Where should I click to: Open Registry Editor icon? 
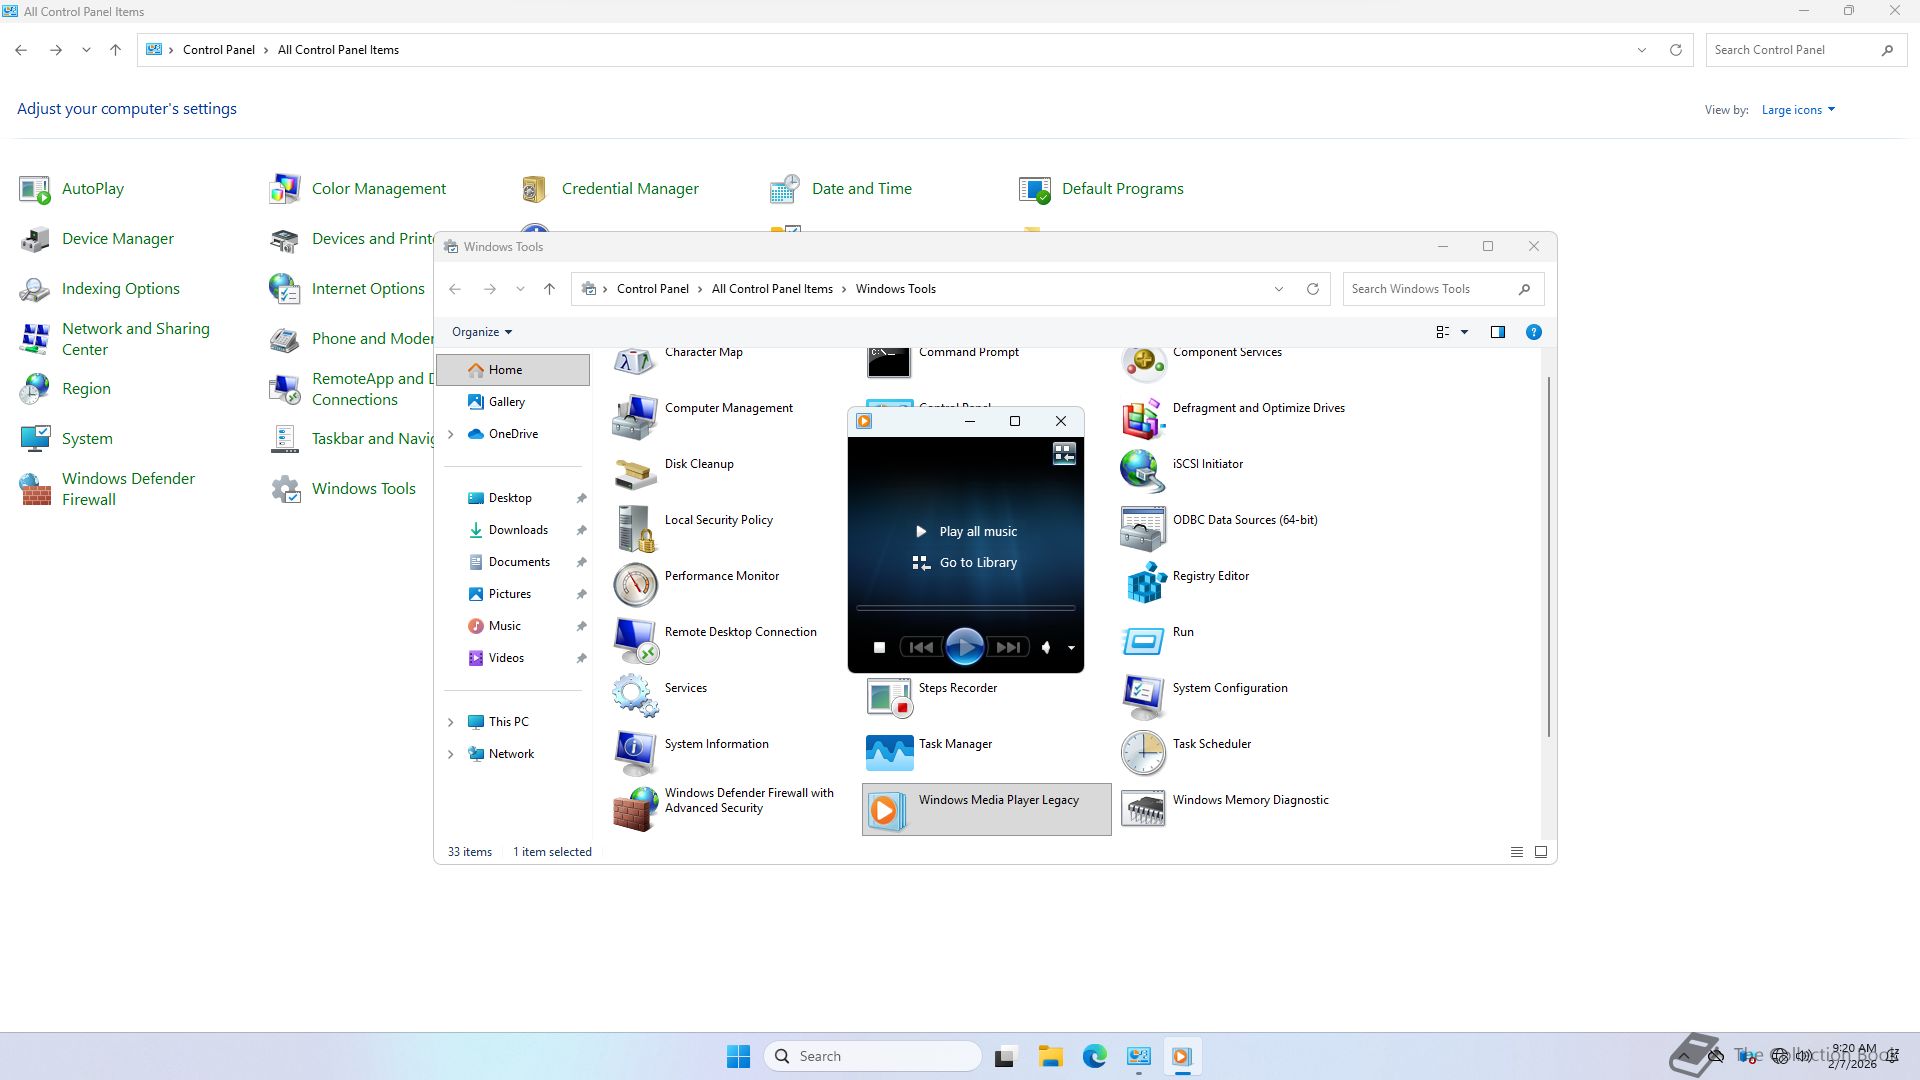(1144, 583)
